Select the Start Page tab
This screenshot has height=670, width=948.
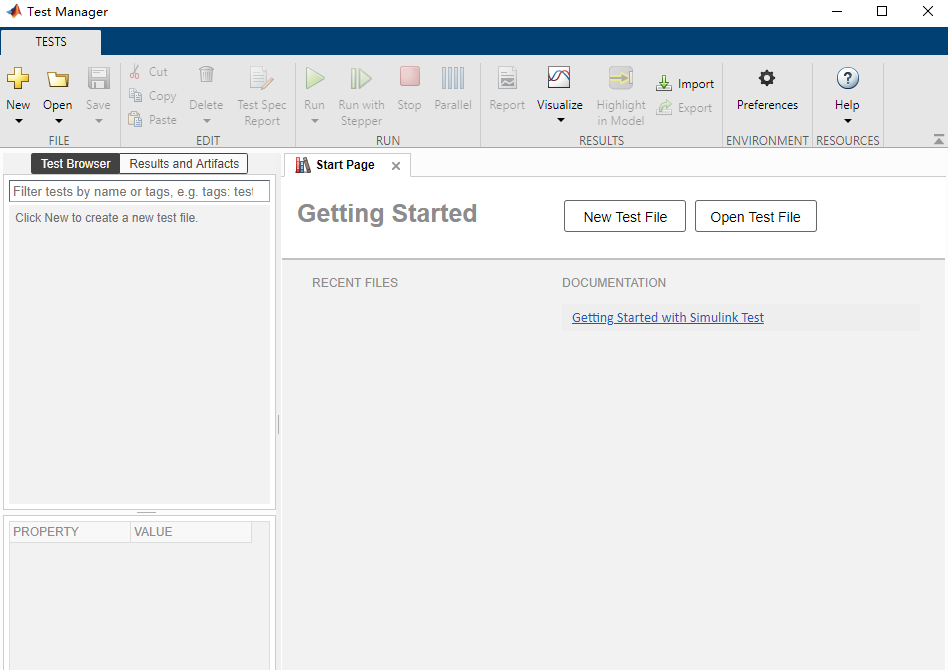coord(345,164)
